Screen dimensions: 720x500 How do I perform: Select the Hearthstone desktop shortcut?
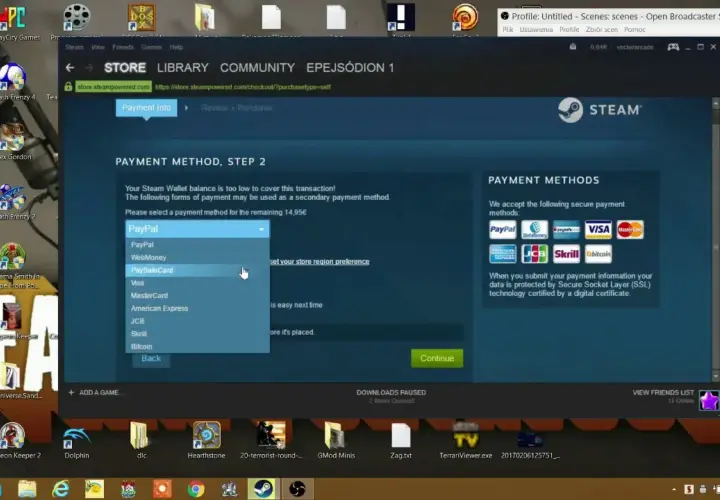206,440
